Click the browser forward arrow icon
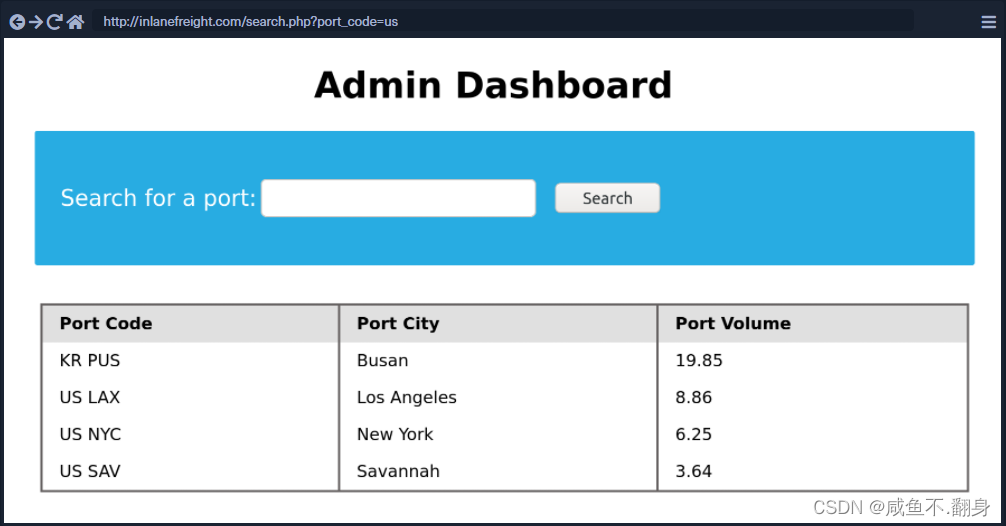1006x526 pixels. coord(36,22)
